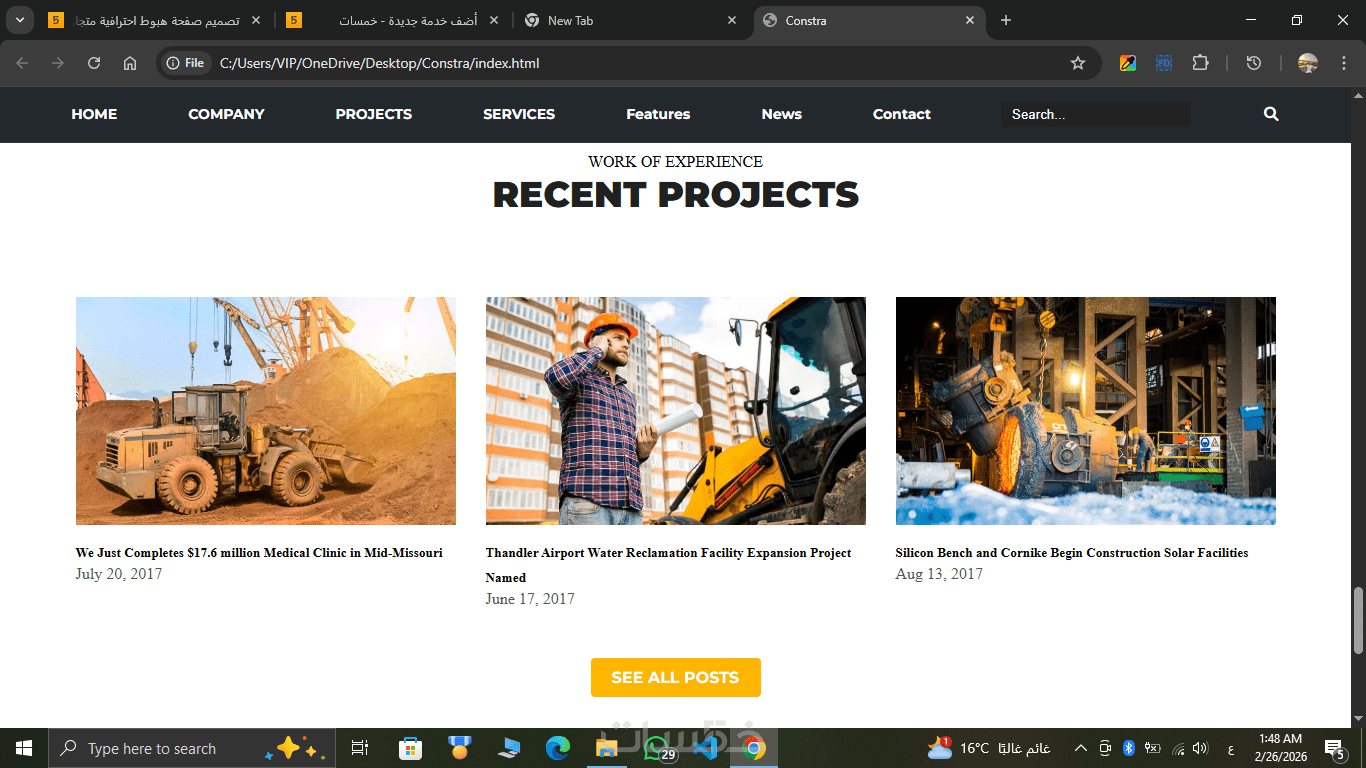Open the Chrome profile avatar

point(1307,63)
